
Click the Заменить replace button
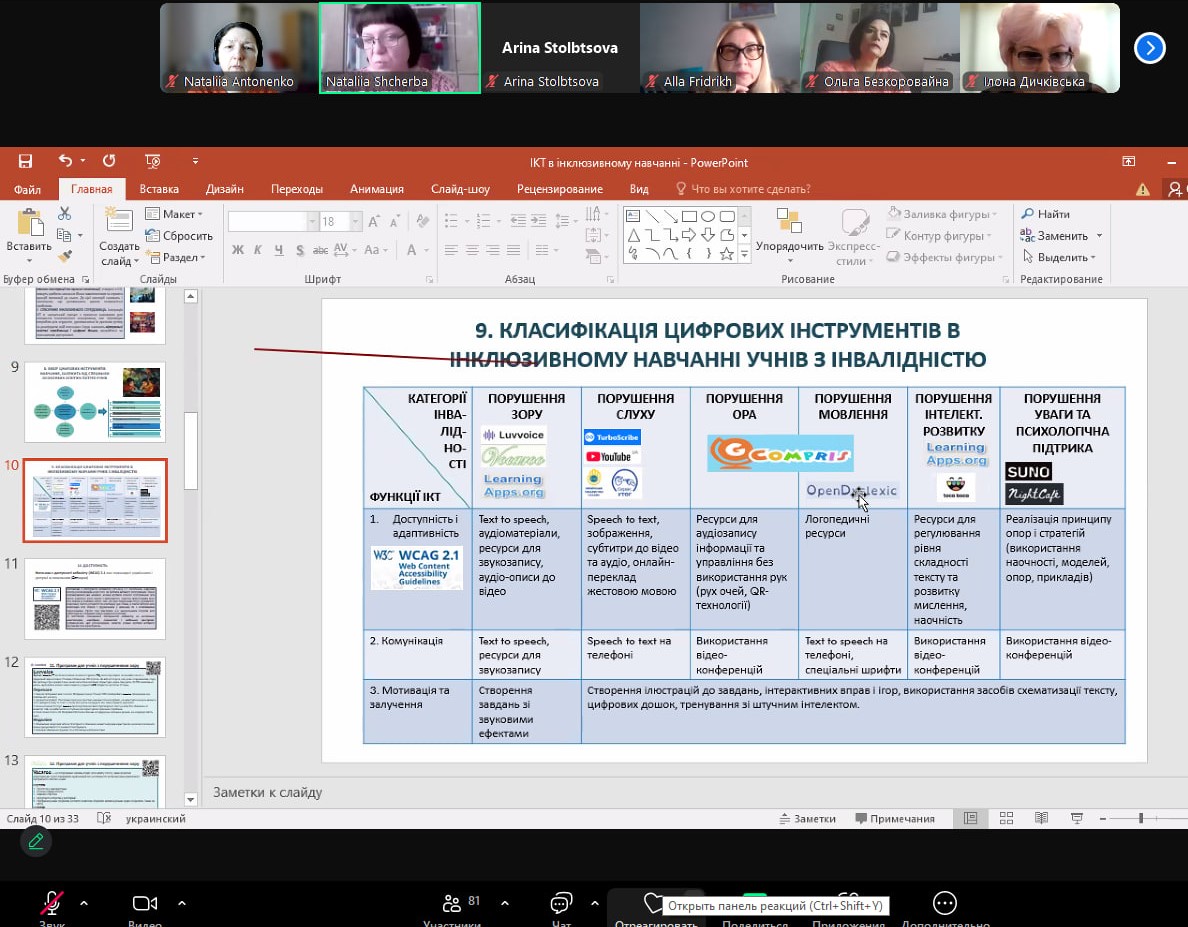pyautogui.click(x=1054, y=236)
